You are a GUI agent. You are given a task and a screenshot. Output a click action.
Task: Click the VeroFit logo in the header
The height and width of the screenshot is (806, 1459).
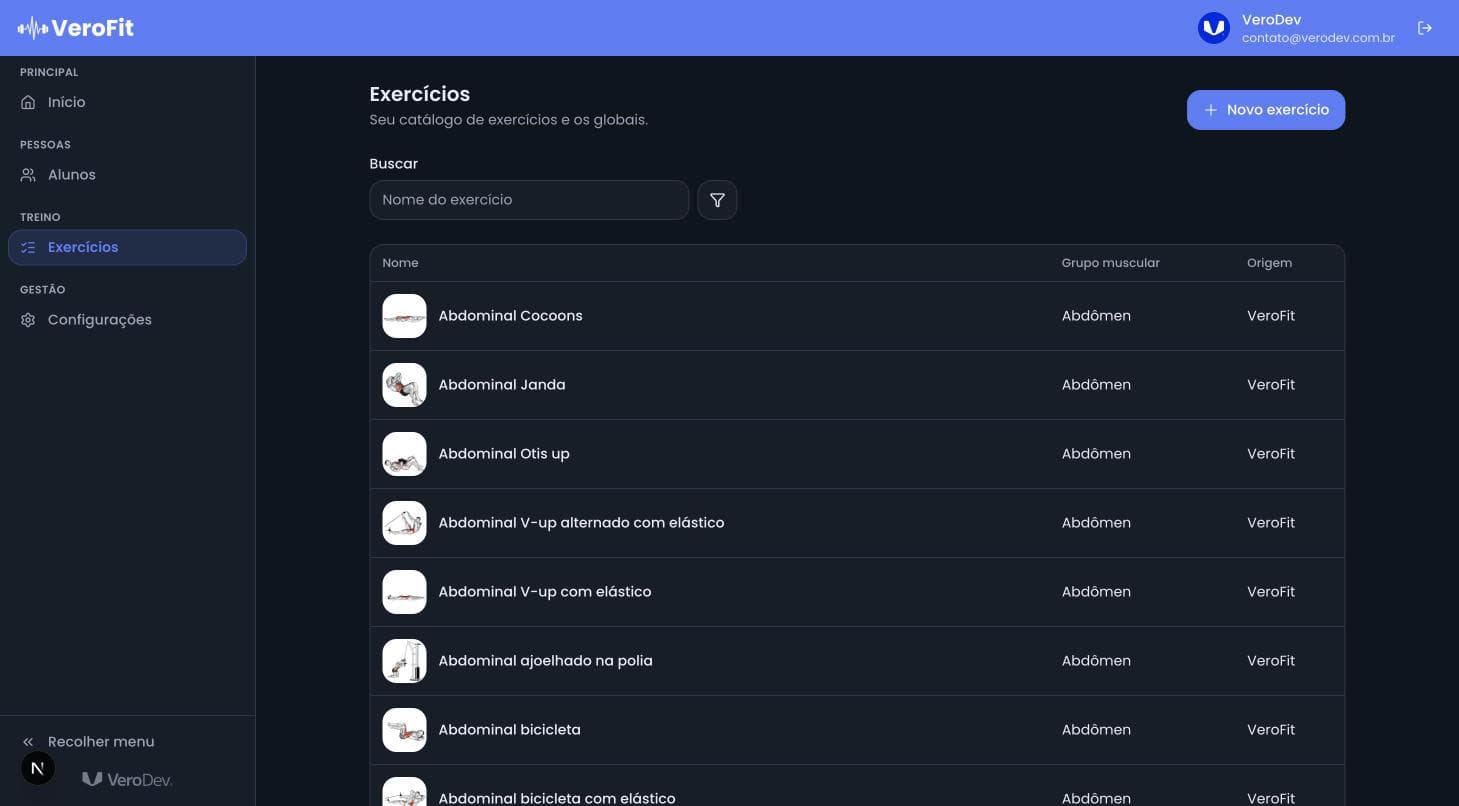[76, 28]
